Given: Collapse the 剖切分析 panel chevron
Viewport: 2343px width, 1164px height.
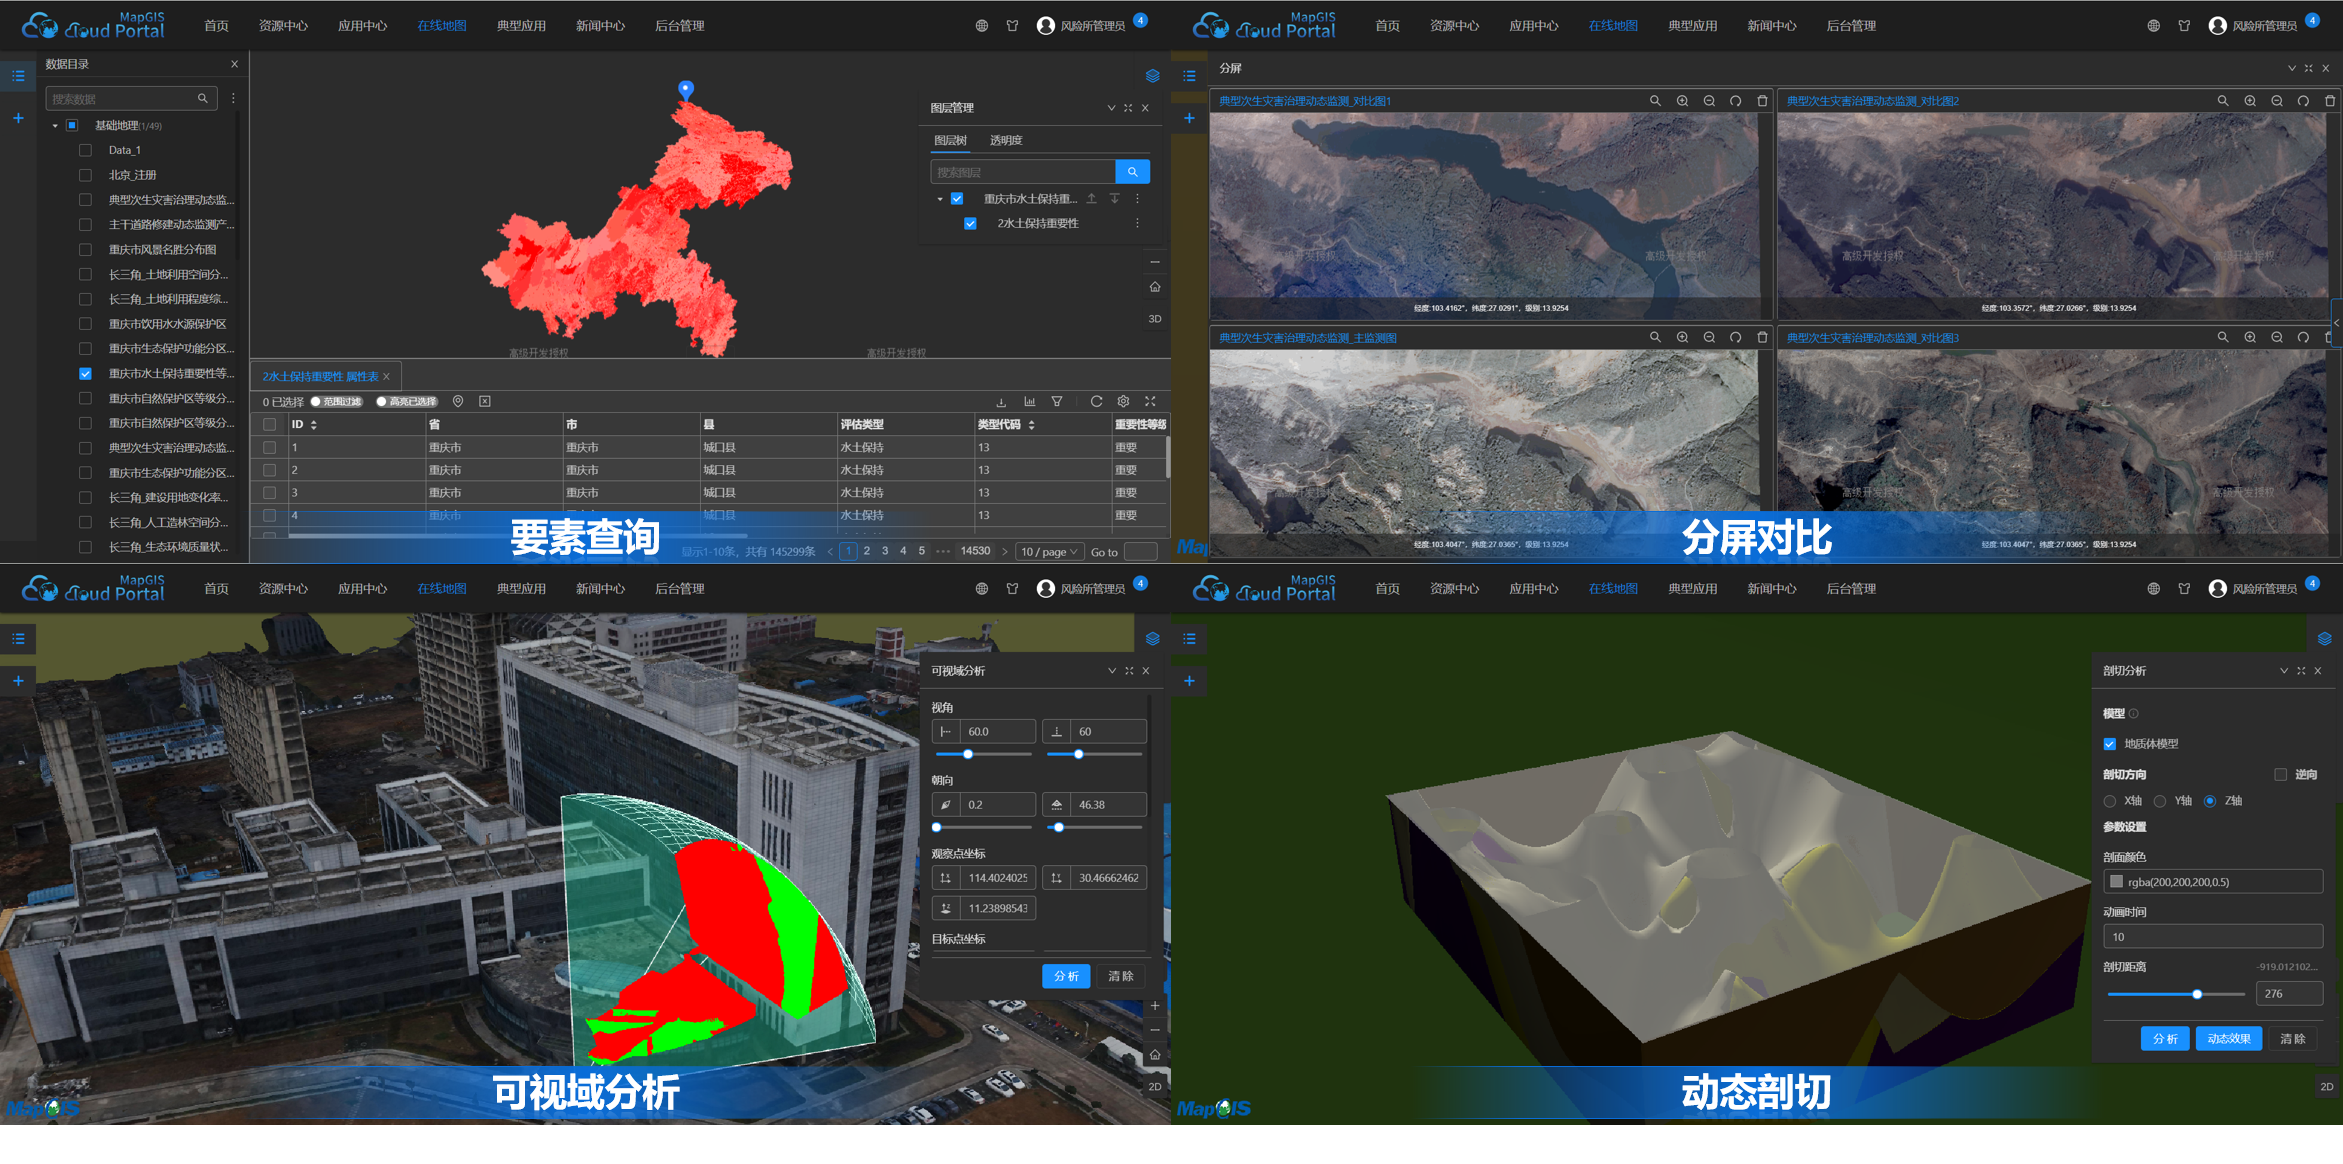Looking at the screenshot, I should 2283,671.
